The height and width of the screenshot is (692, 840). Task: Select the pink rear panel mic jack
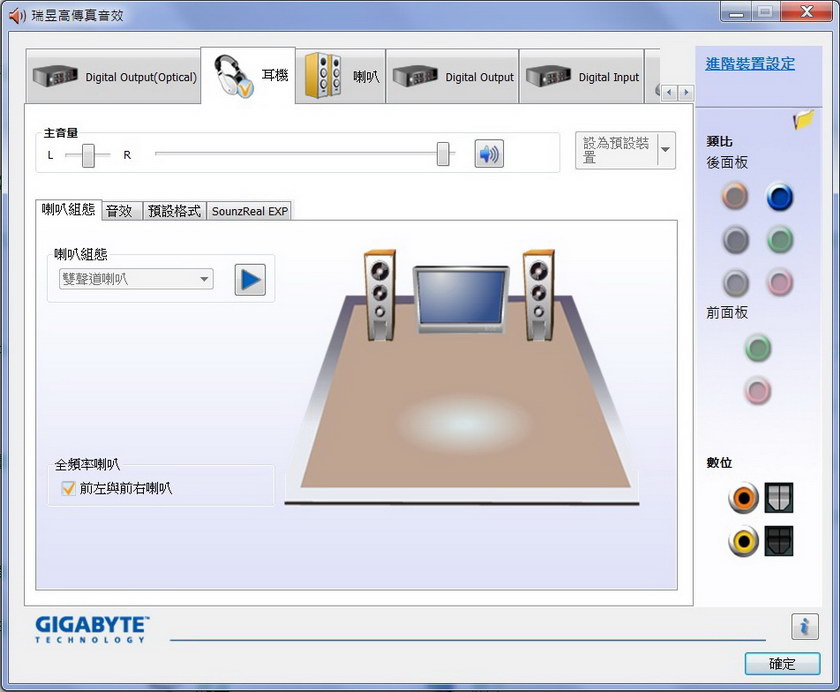click(780, 282)
